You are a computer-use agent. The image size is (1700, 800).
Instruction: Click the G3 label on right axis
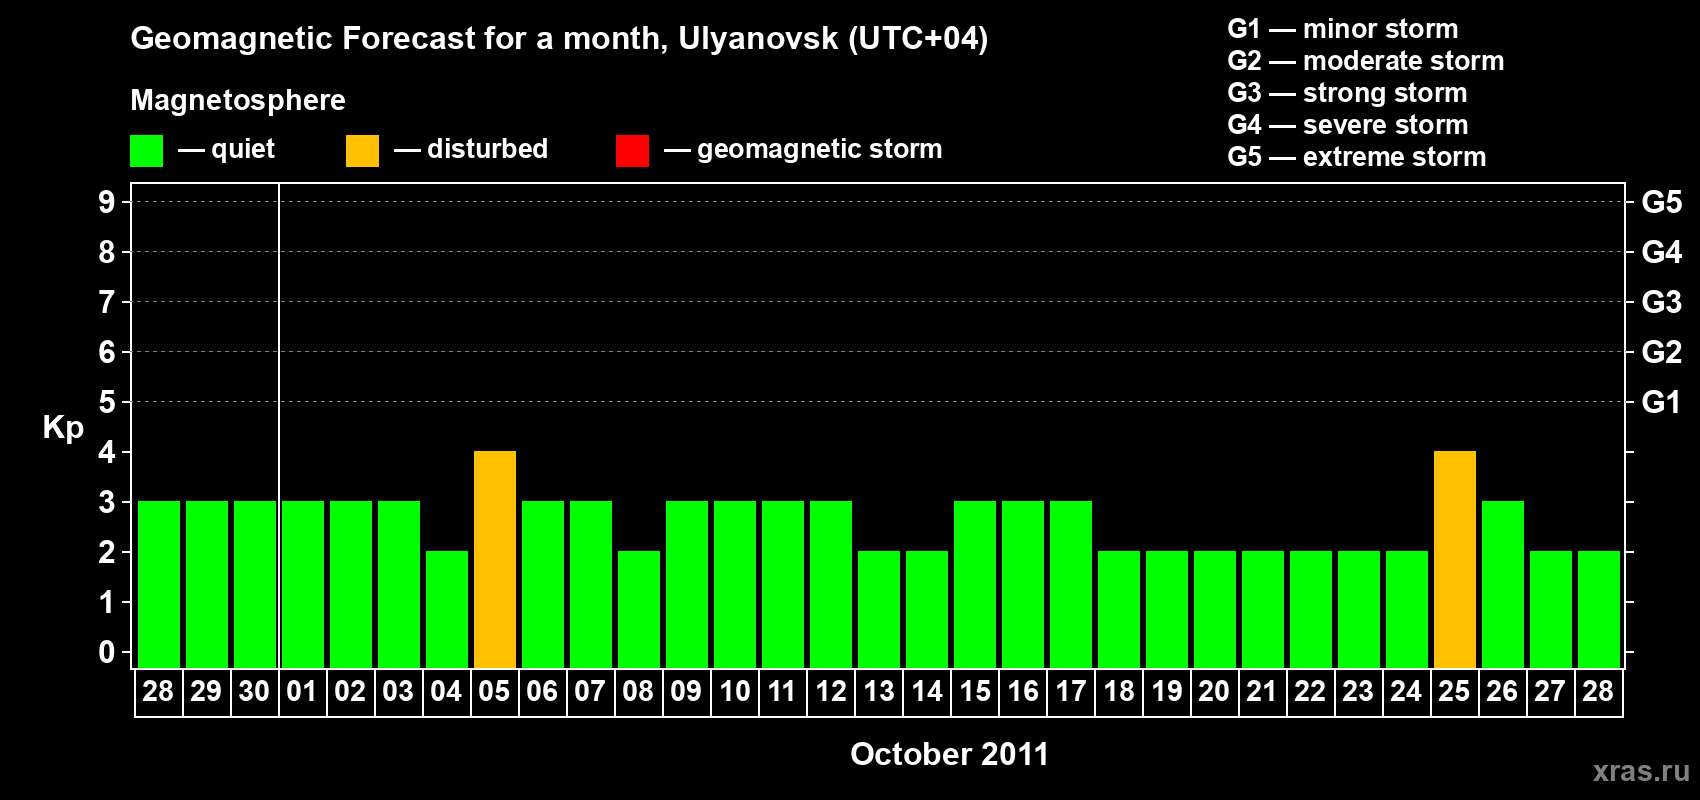coord(1662,302)
